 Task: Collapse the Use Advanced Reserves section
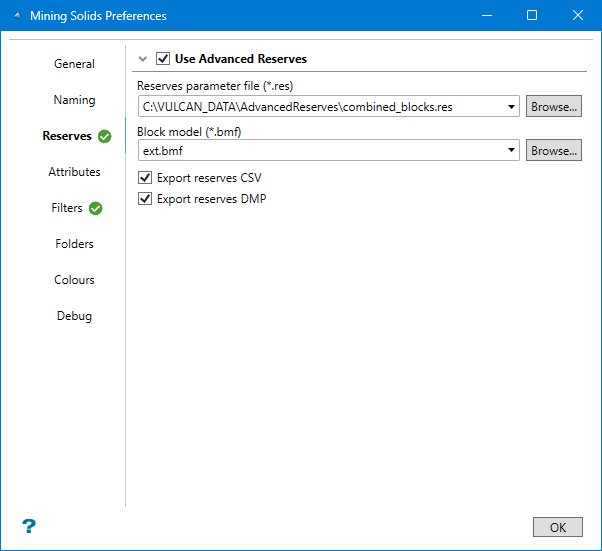coord(144,59)
